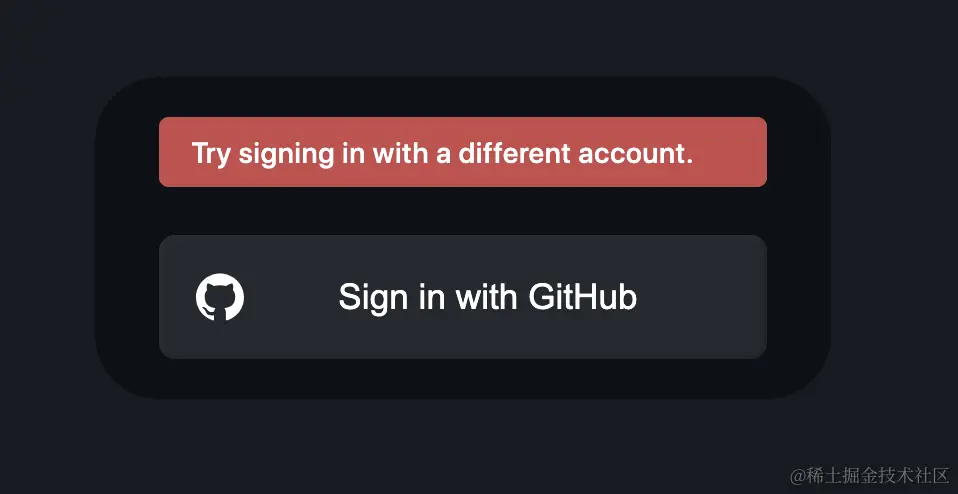Click the word 'GitHub' in the sign-in button
The width and height of the screenshot is (958, 494).
point(582,297)
